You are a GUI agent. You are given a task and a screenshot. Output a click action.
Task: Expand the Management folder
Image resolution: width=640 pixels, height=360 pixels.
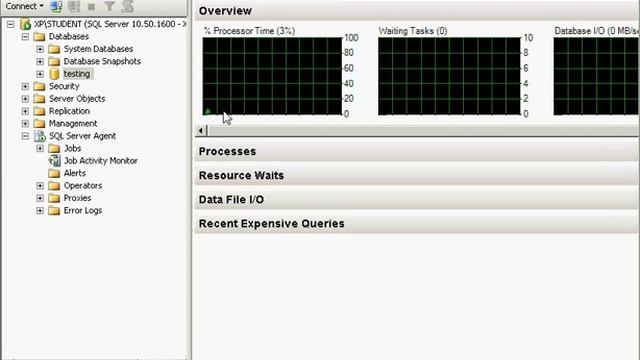25,124
